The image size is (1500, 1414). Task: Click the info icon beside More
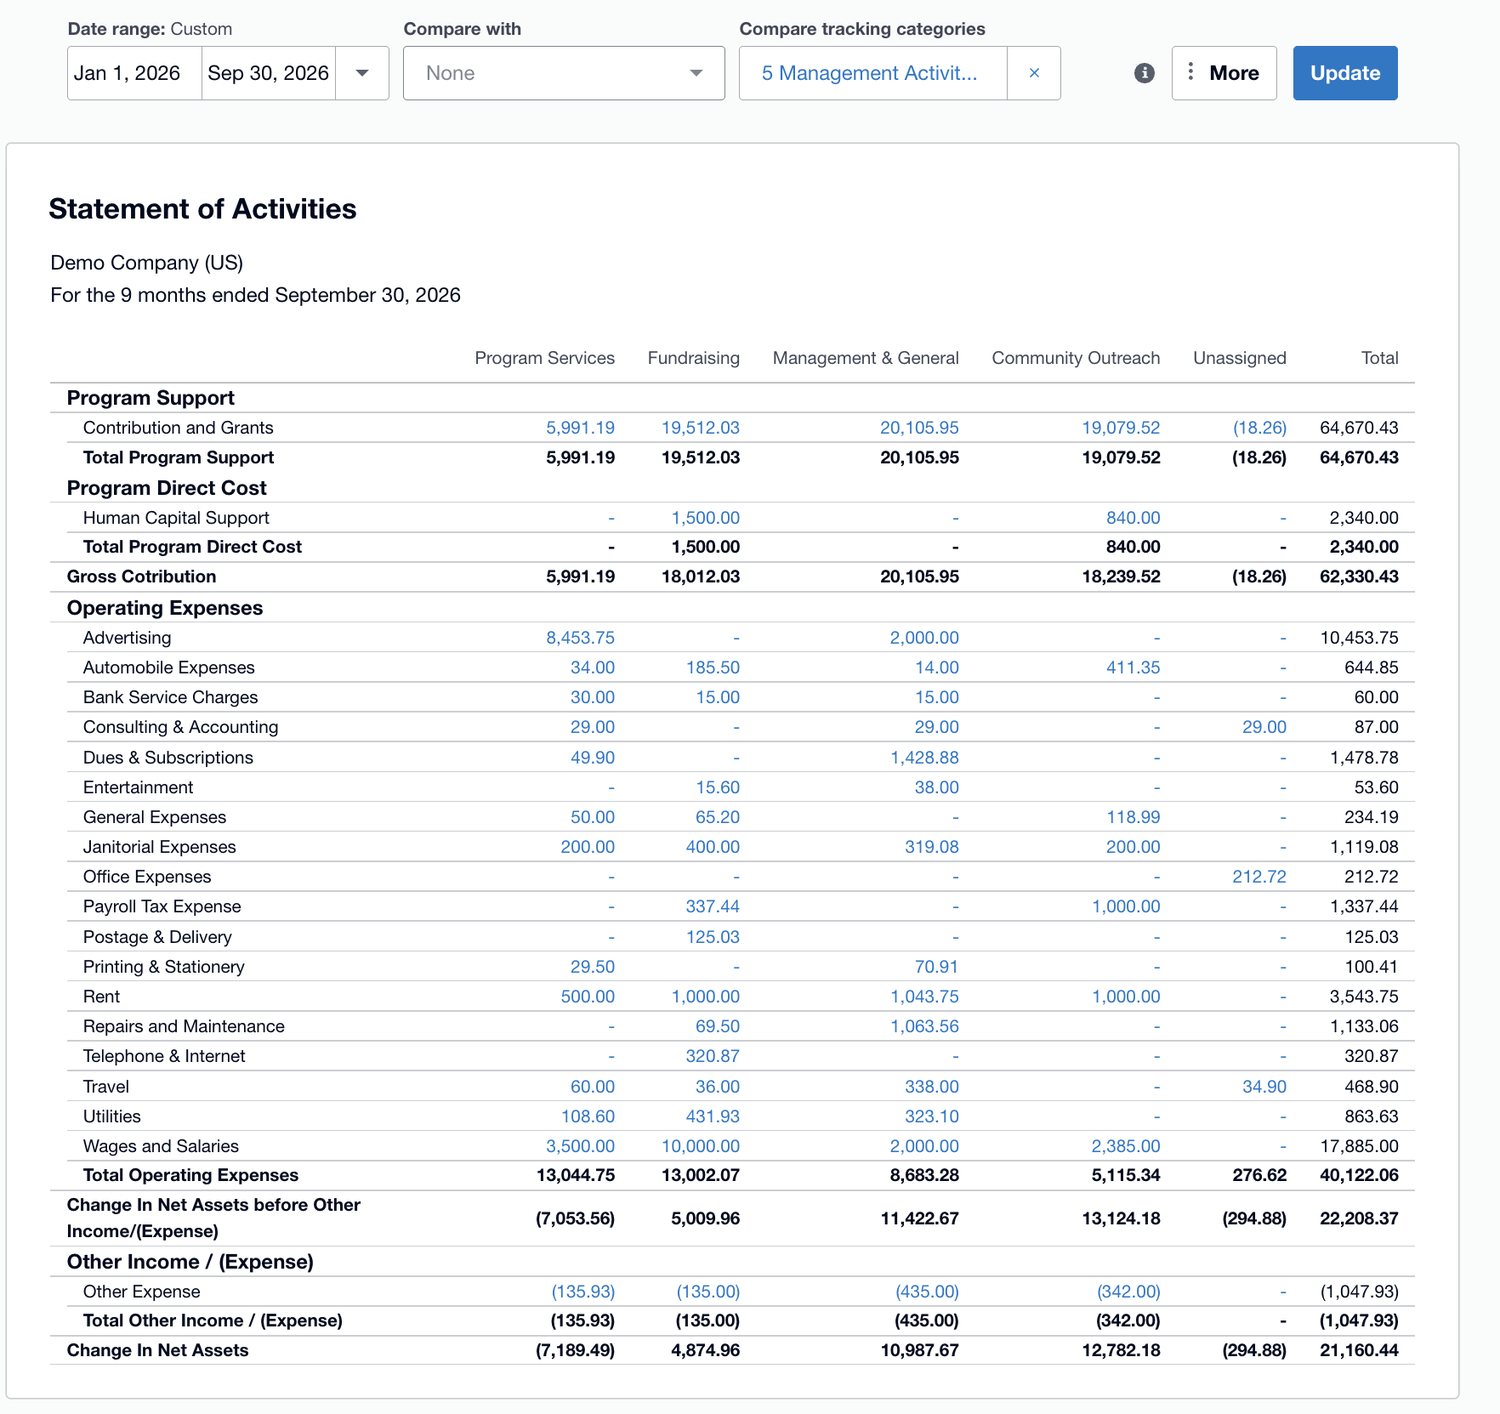pos(1145,73)
